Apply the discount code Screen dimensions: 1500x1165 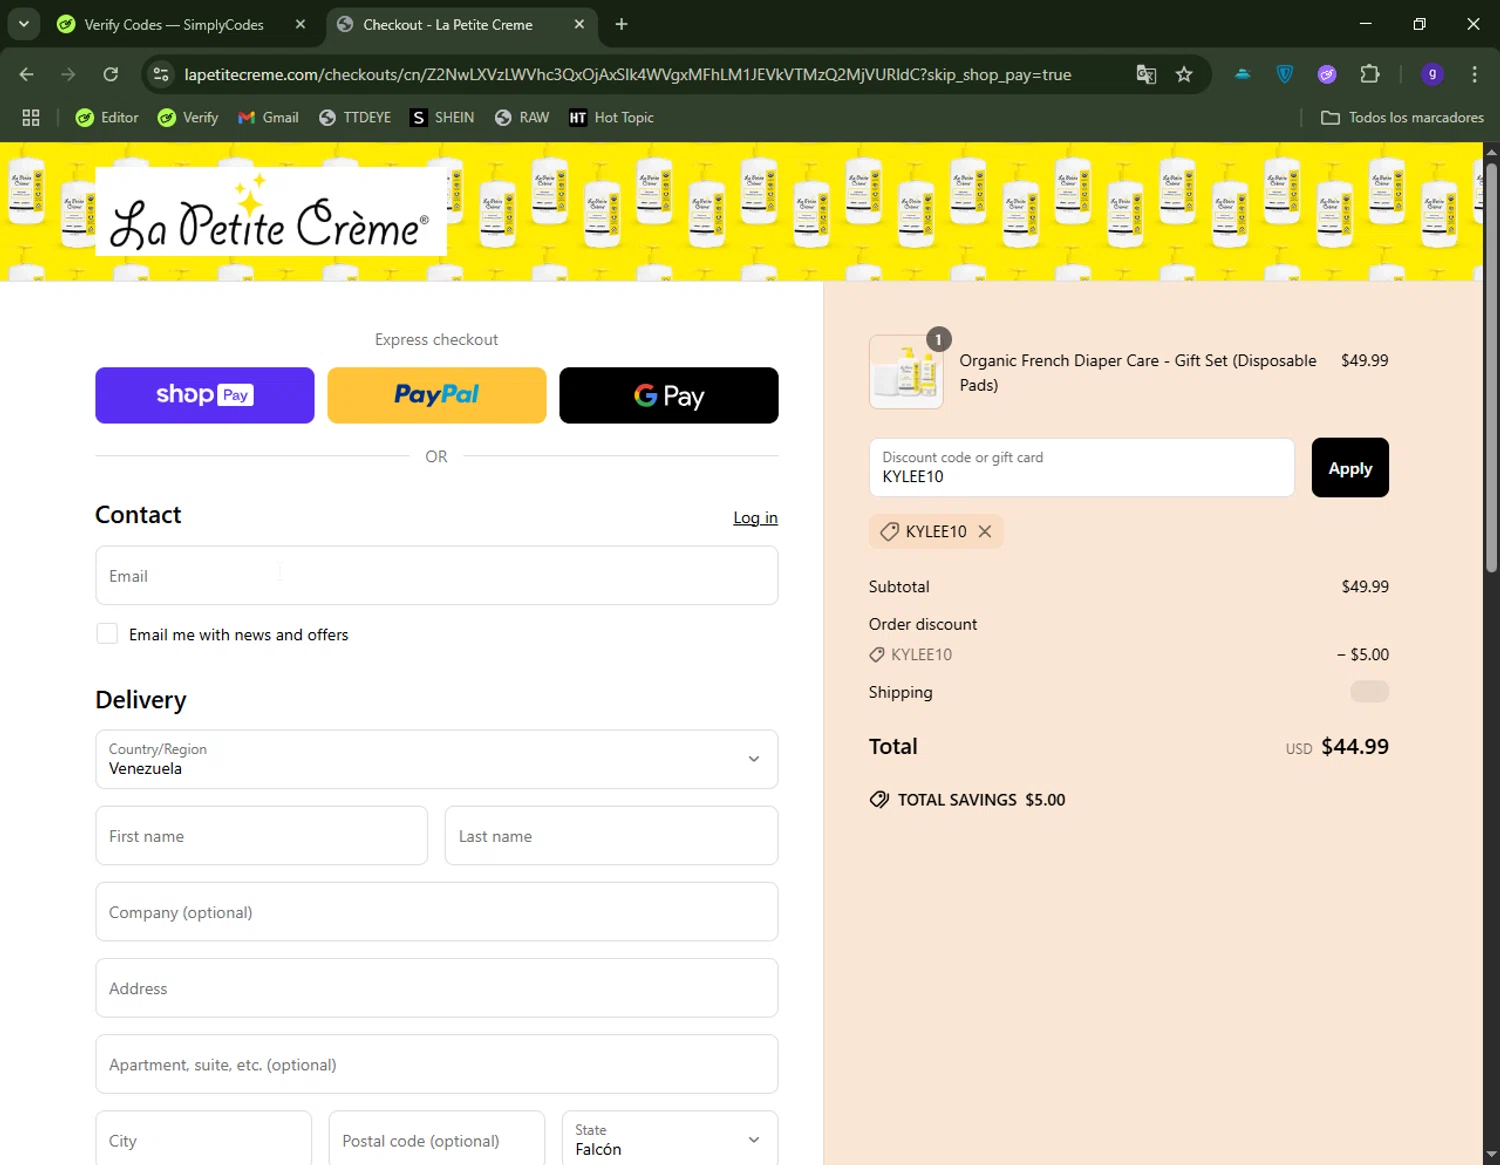pyautogui.click(x=1350, y=467)
